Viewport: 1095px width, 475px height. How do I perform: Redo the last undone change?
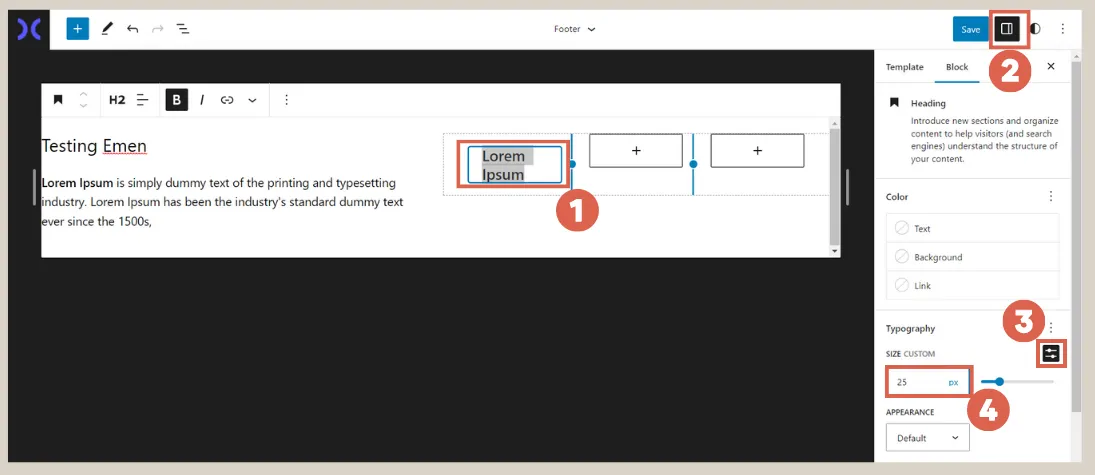coord(158,29)
